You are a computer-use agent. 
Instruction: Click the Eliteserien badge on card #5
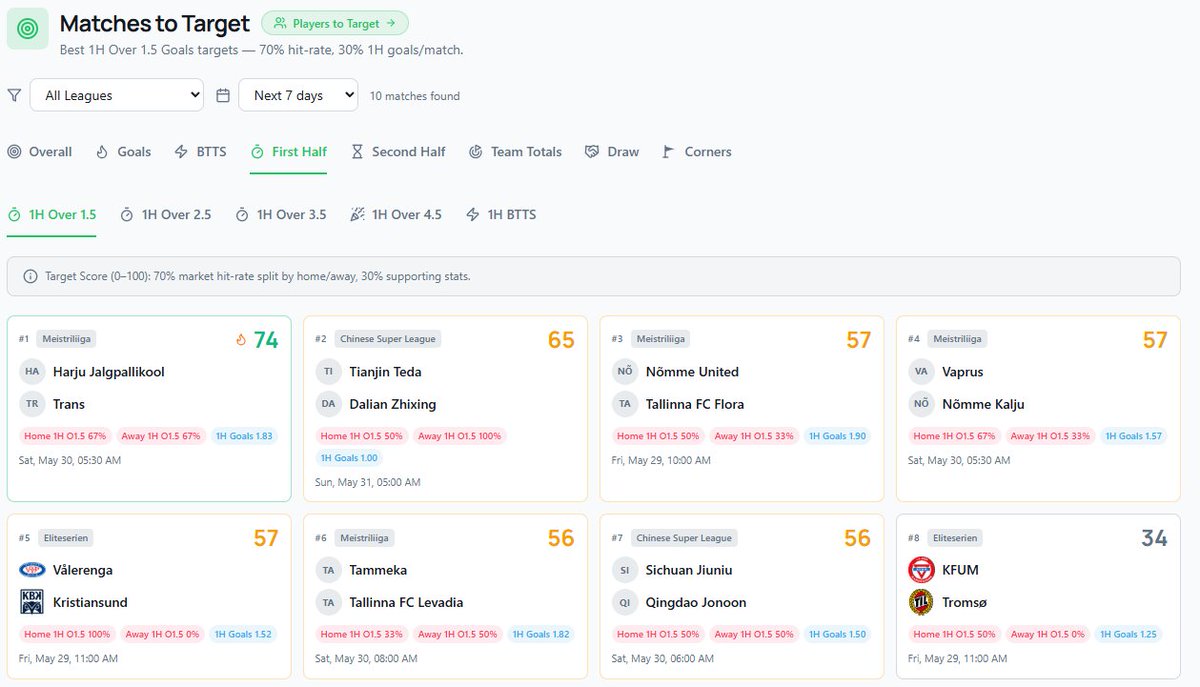tap(65, 538)
